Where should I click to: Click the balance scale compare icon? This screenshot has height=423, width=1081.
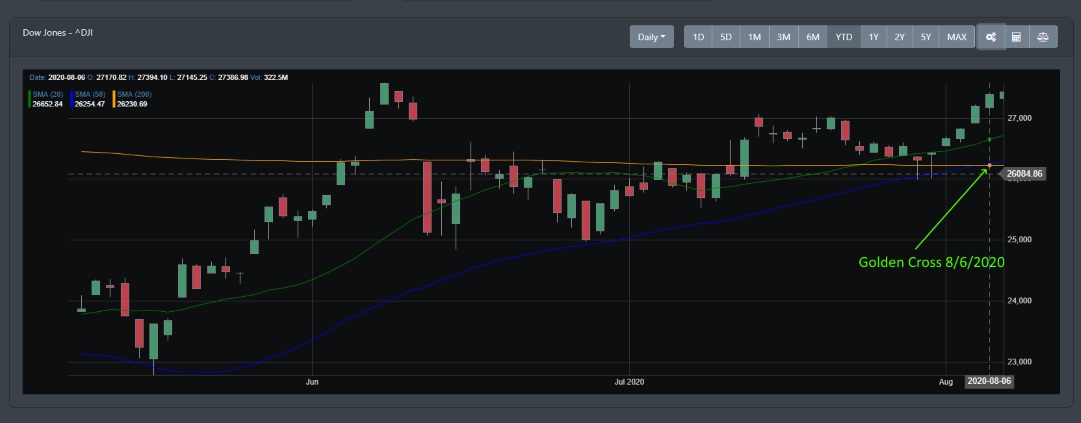coord(1043,37)
